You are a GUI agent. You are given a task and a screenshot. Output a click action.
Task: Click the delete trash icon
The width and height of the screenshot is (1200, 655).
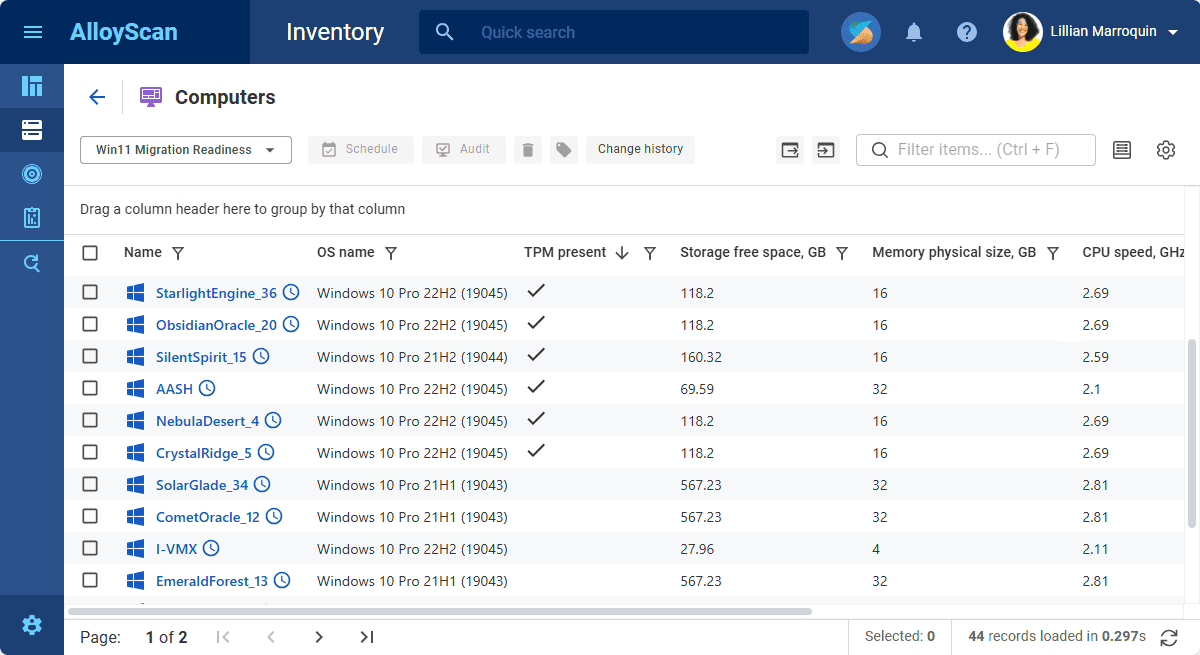(x=528, y=150)
